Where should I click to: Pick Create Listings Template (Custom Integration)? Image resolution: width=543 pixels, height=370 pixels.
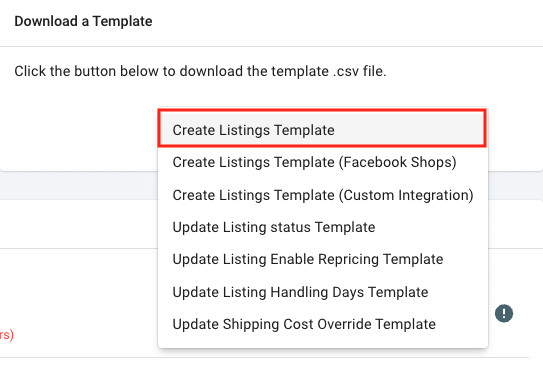click(323, 195)
